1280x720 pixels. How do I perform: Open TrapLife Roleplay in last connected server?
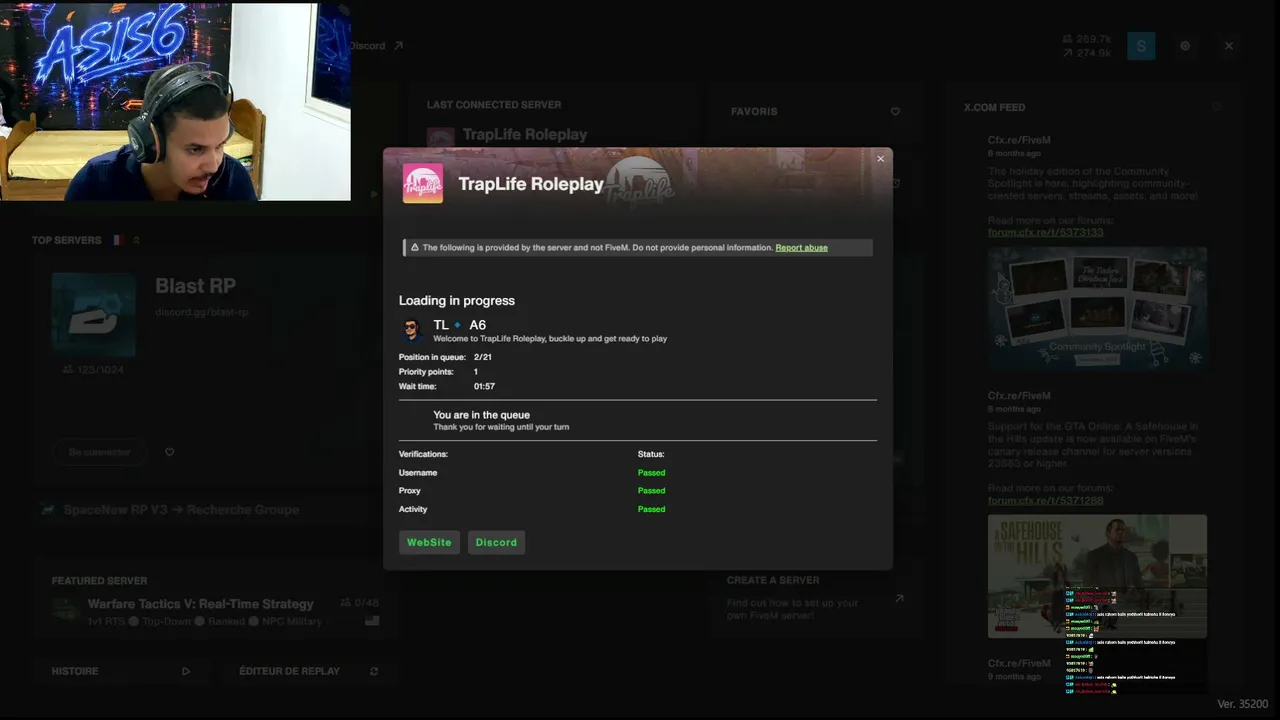[524, 135]
